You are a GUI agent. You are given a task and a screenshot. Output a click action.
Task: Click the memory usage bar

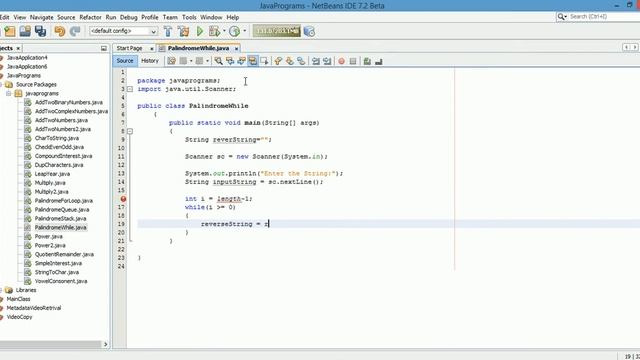277,31
